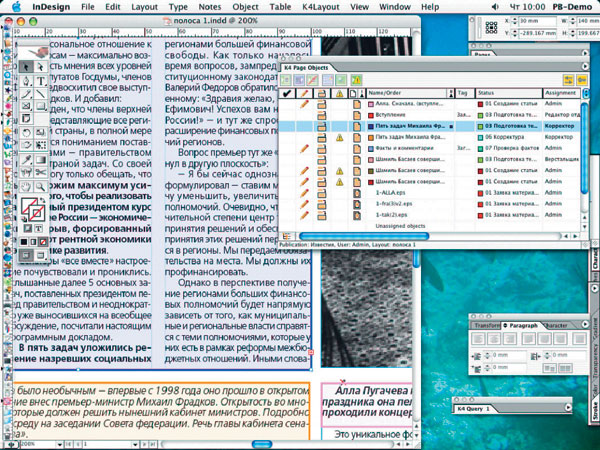This screenshot has height=450, width=600.
Task: Click Apply Color black swatch in toolbox
Action: [x=24, y=242]
